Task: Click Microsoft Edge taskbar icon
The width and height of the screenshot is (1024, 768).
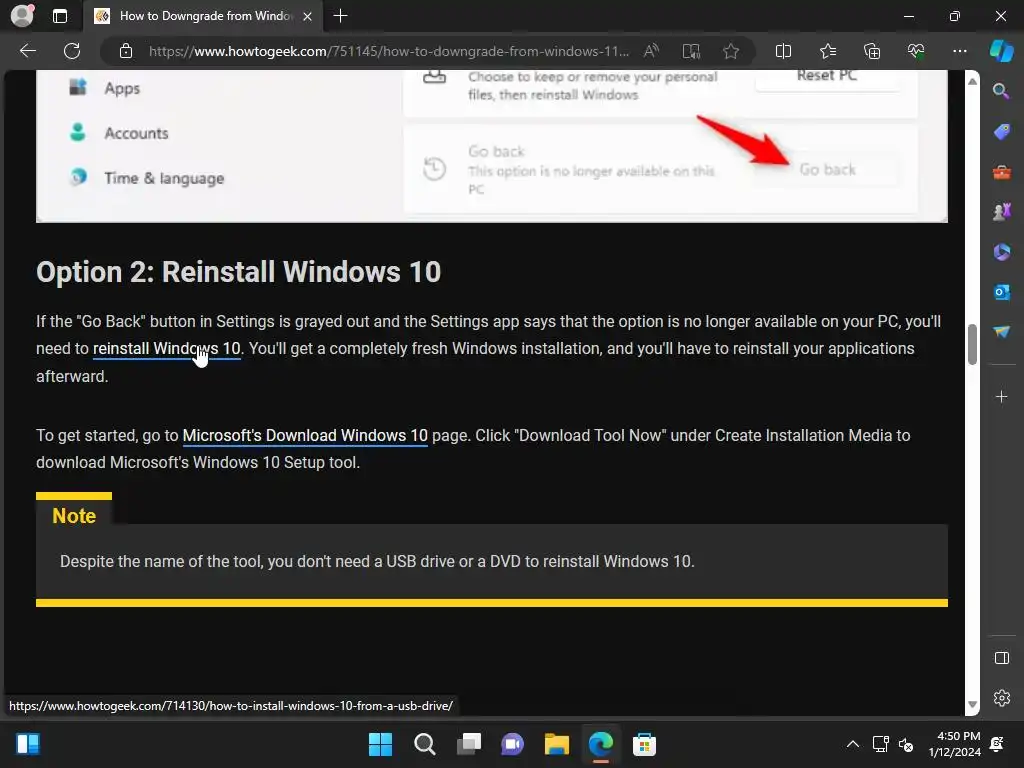Action: click(600, 744)
